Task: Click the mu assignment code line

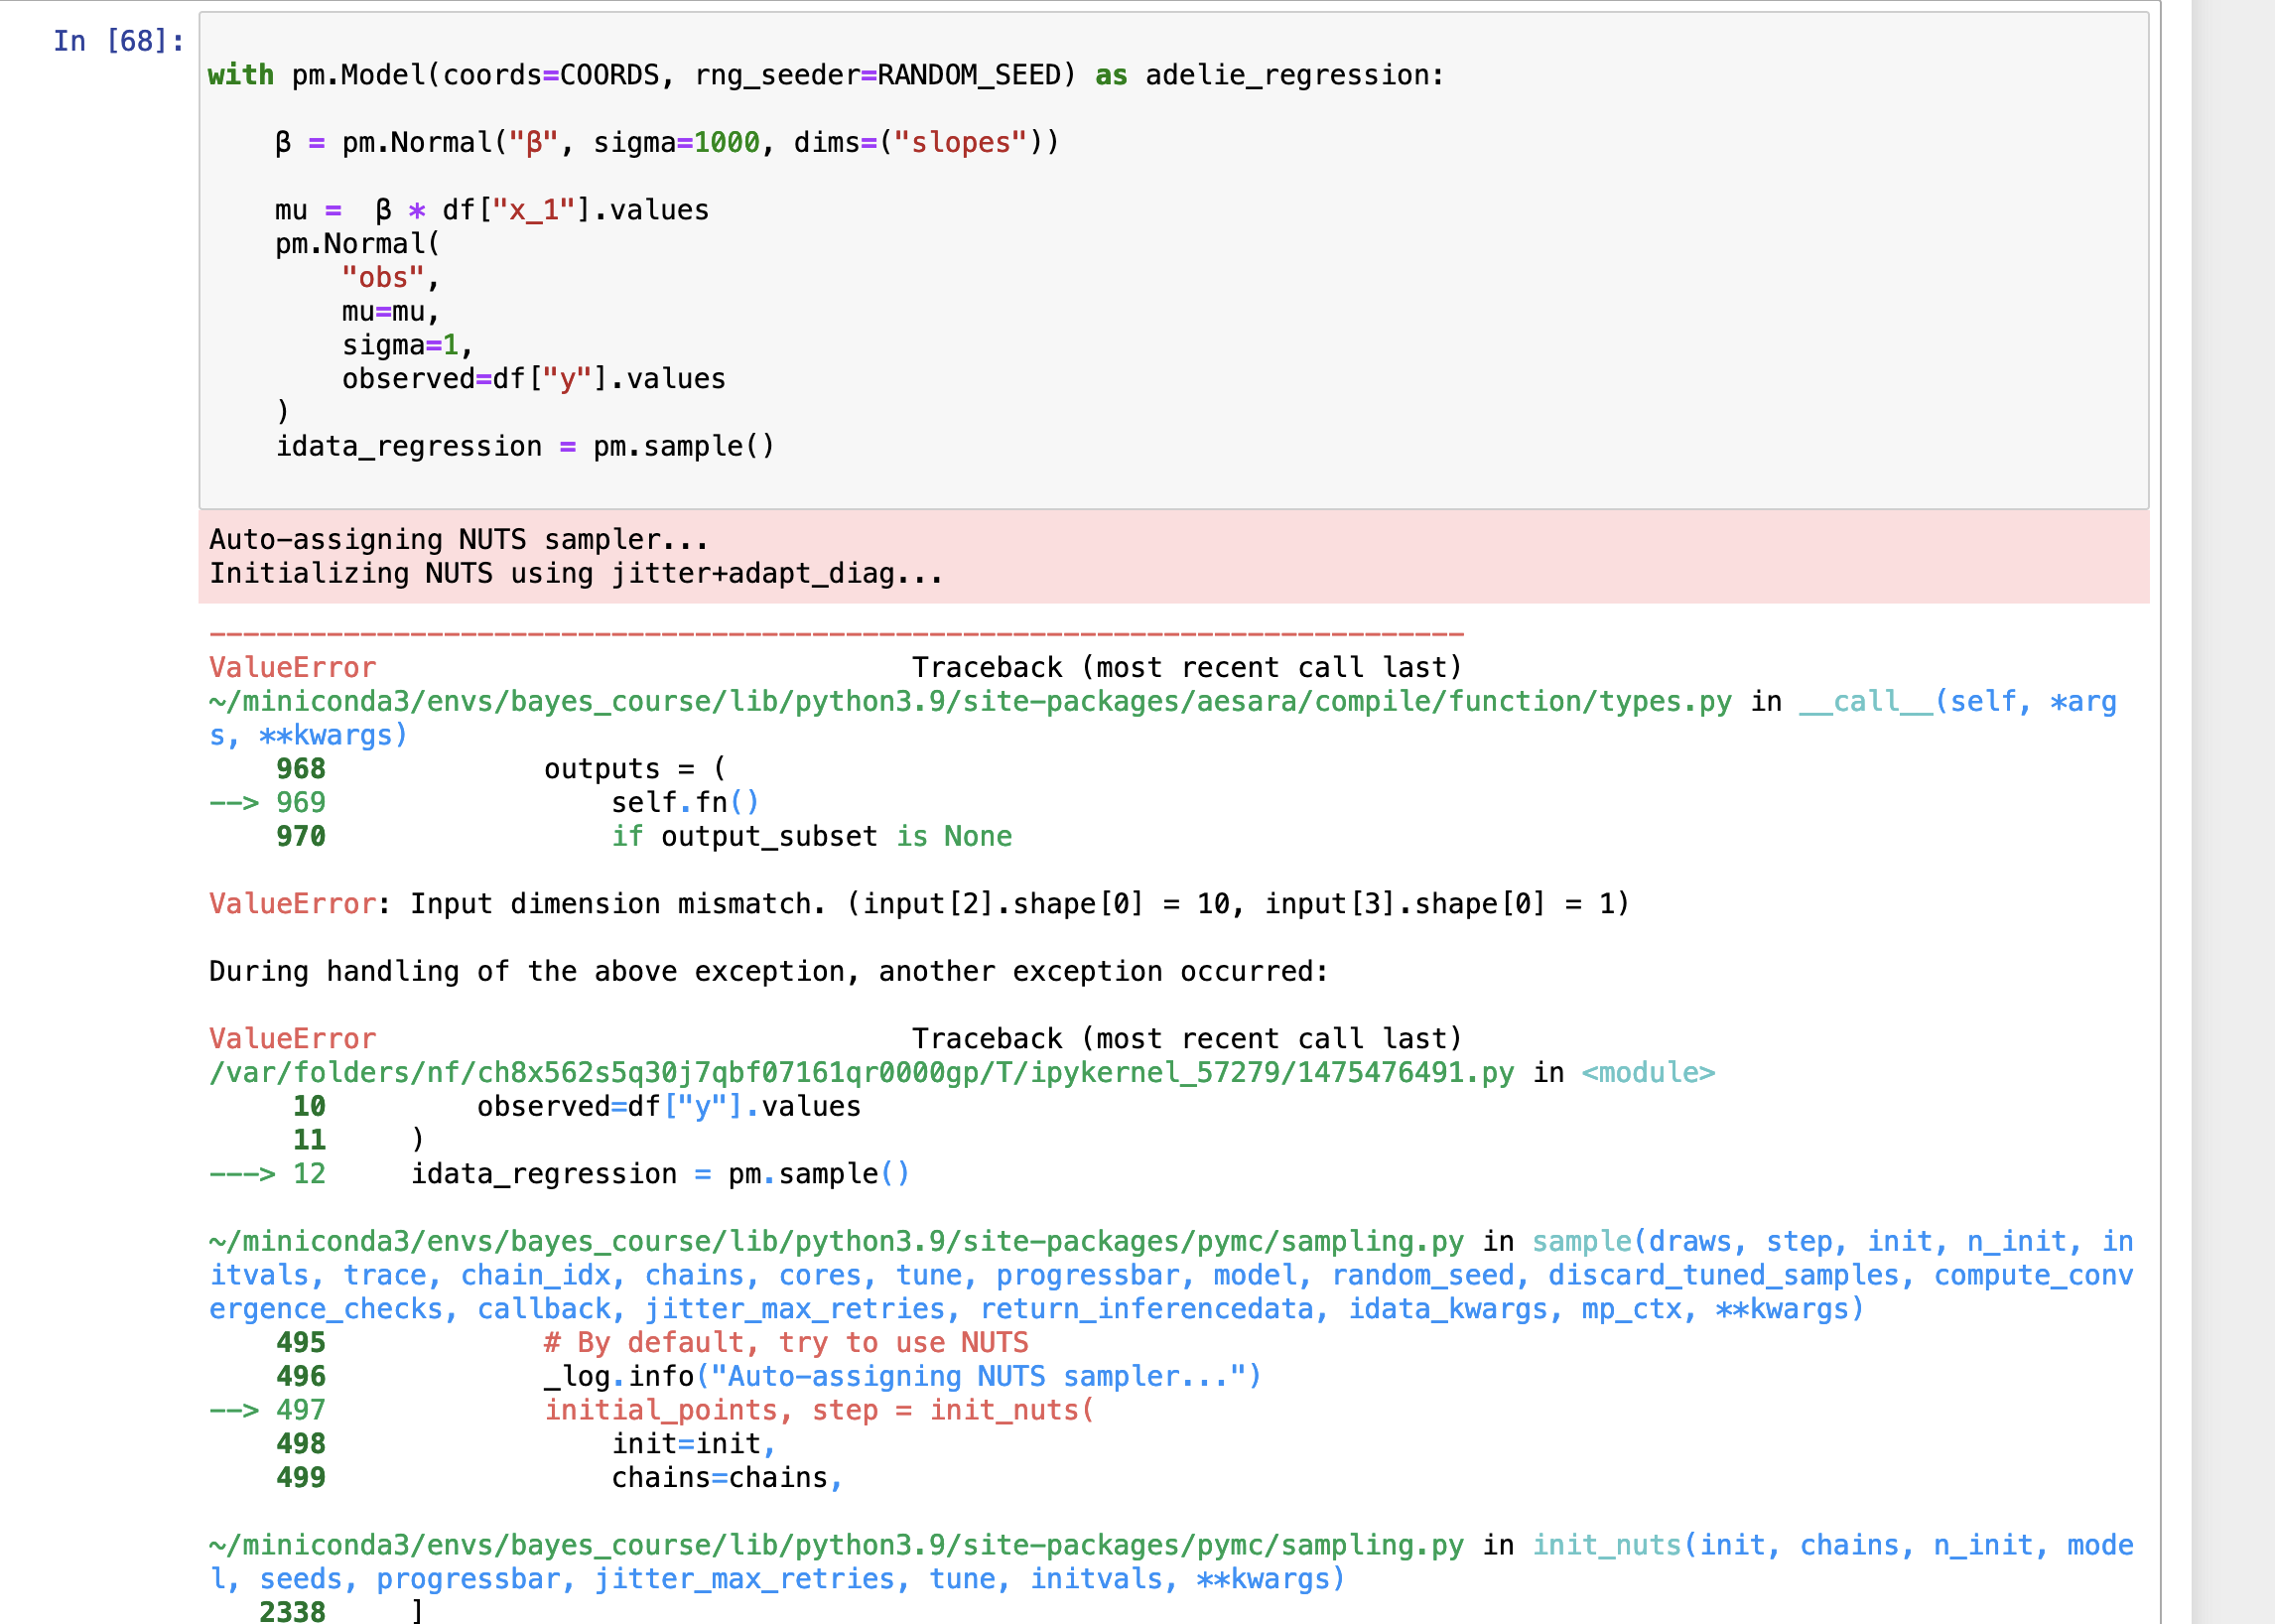Action: coord(491,210)
